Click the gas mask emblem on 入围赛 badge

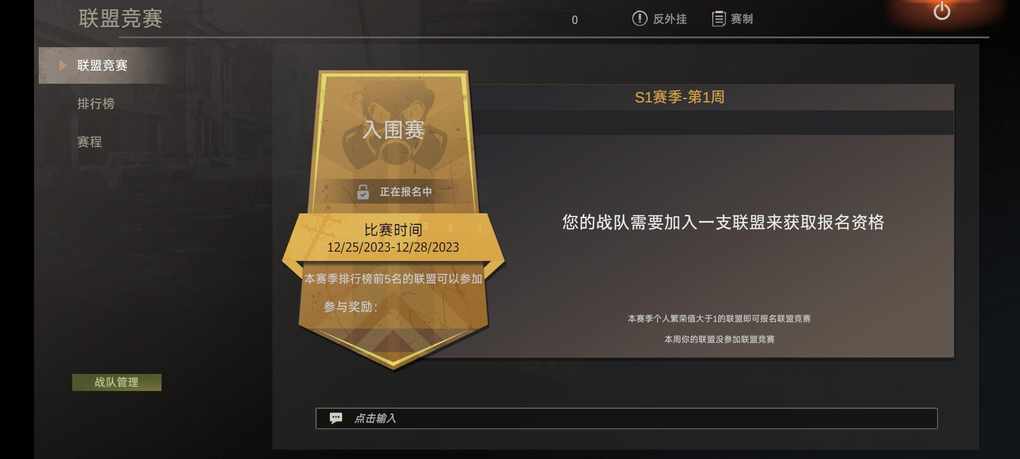pyautogui.click(x=394, y=127)
